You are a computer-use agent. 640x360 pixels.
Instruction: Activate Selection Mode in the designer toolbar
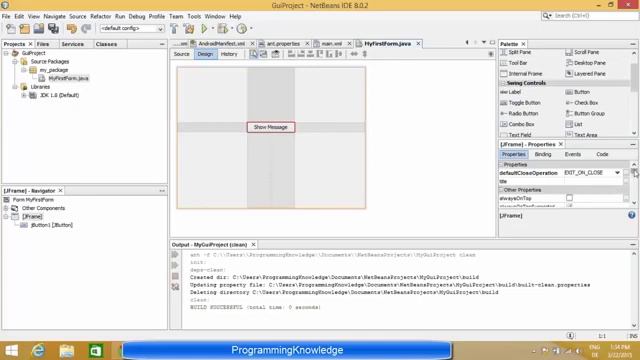pos(253,54)
